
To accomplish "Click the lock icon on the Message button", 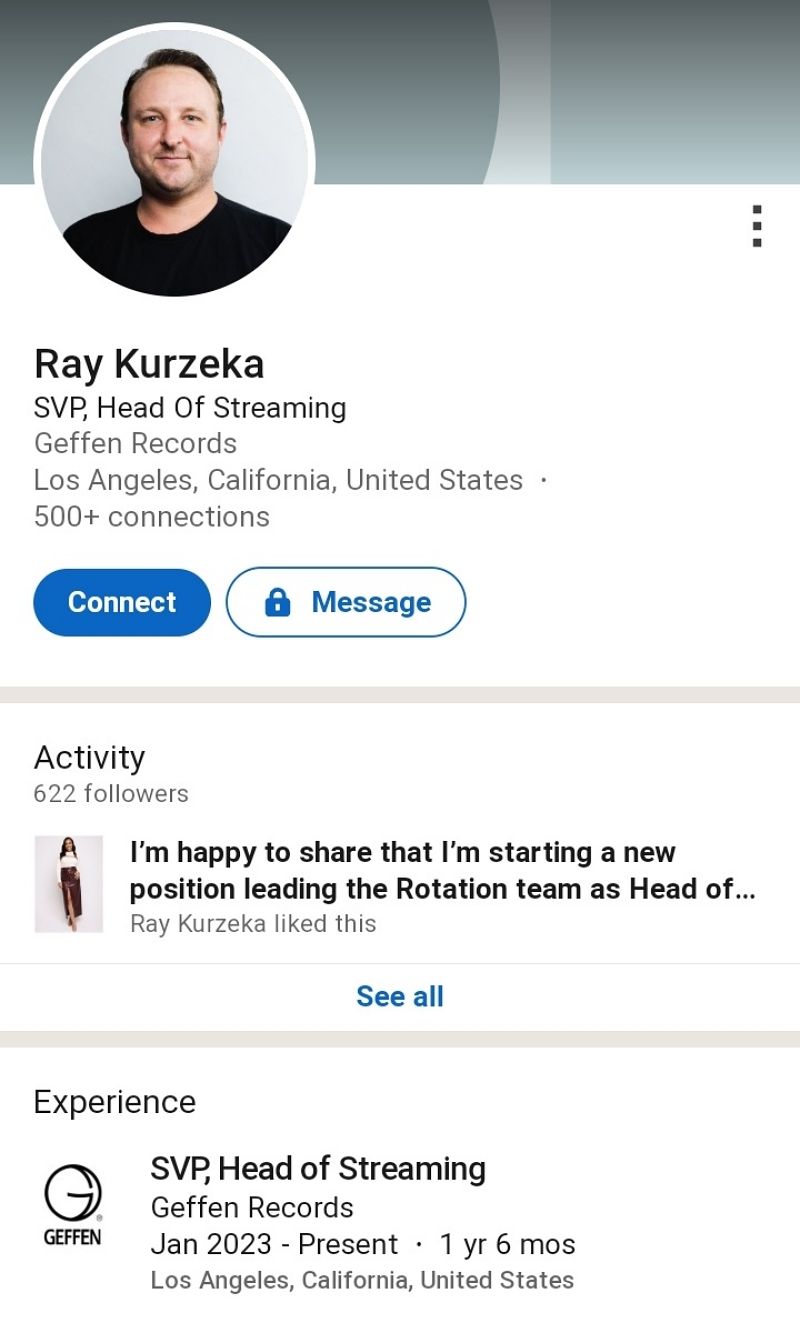I will pos(277,602).
